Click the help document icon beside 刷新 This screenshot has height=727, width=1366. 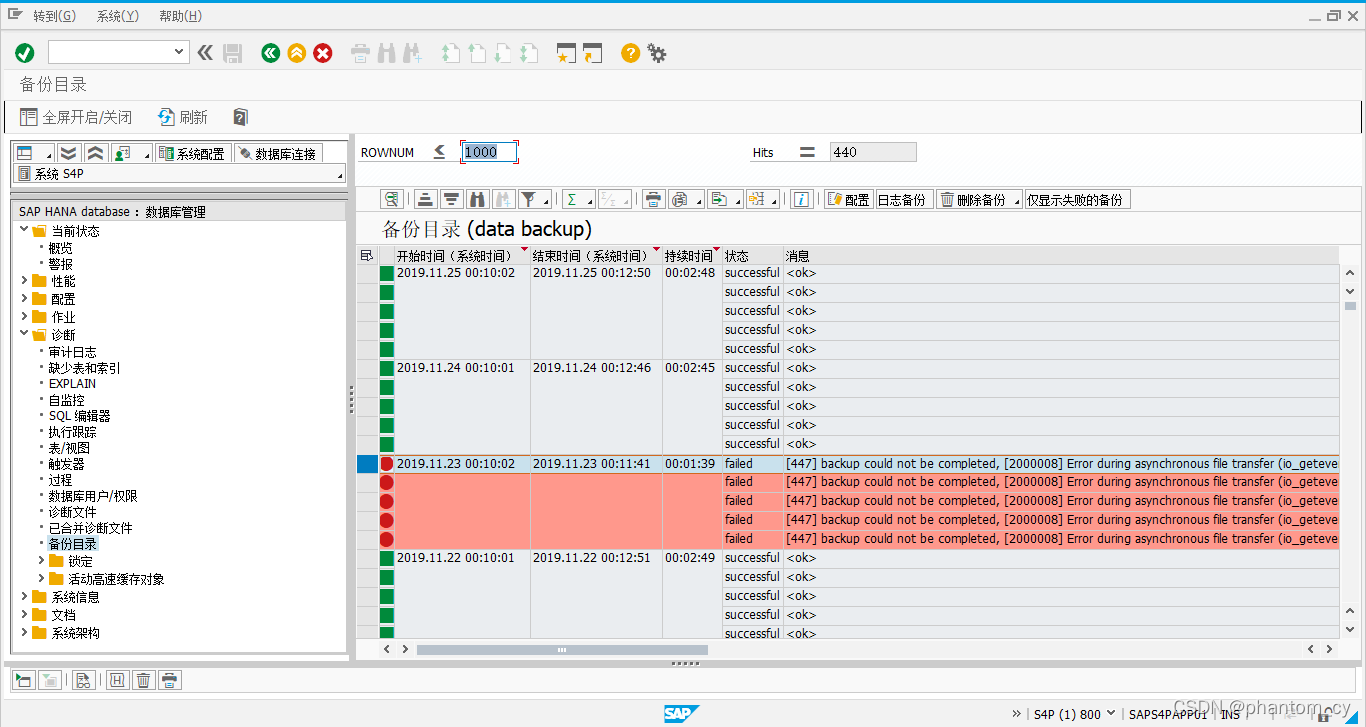pos(240,117)
